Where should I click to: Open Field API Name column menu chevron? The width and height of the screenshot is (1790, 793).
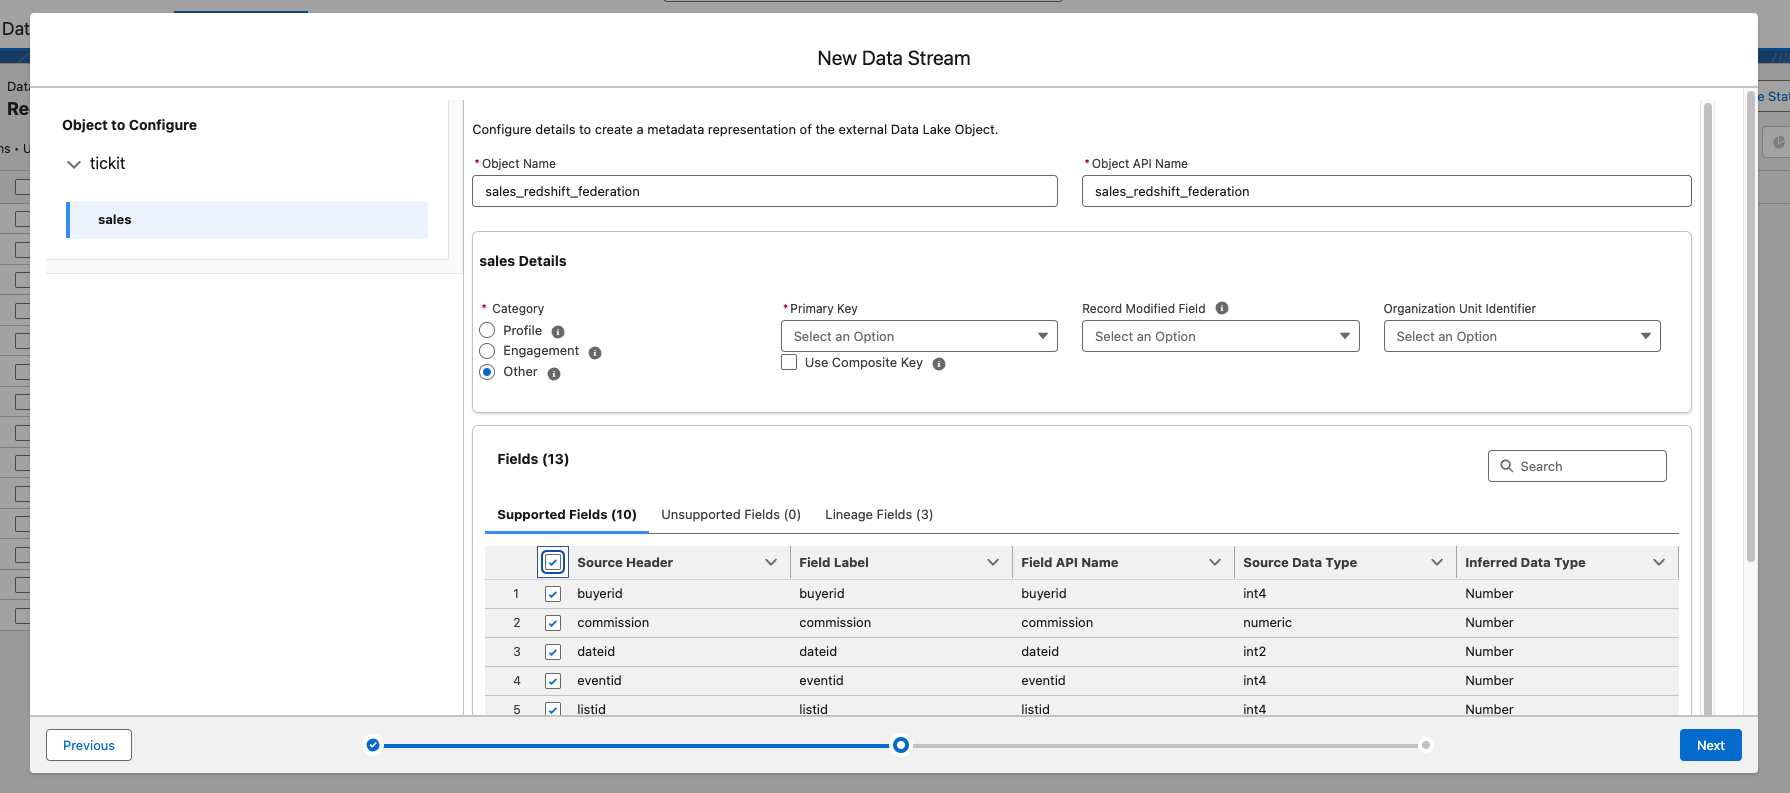pyautogui.click(x=1215, y=562)
